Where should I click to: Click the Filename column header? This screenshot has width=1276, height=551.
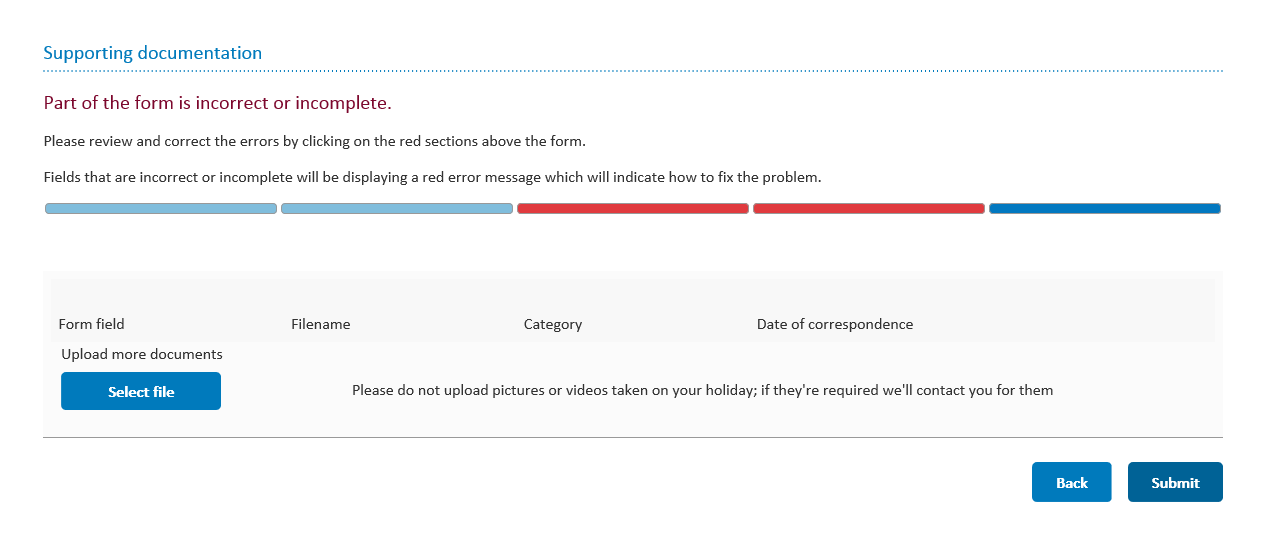click(321, 324)
